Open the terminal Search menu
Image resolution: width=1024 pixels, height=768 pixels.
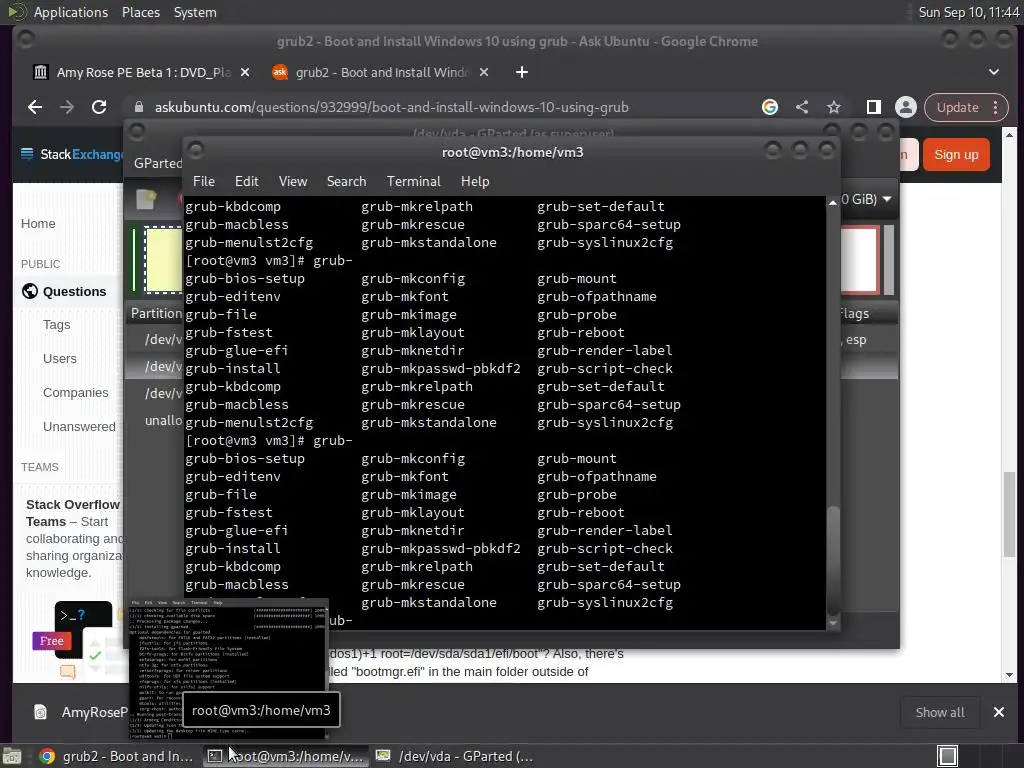(346, 182)
